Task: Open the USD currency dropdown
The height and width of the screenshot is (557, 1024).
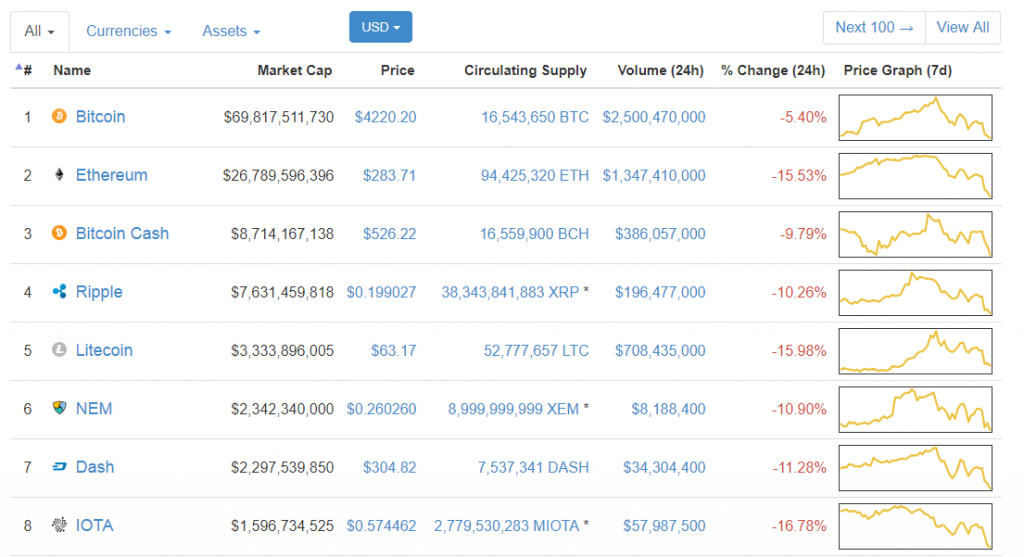Action: (381, 27)
